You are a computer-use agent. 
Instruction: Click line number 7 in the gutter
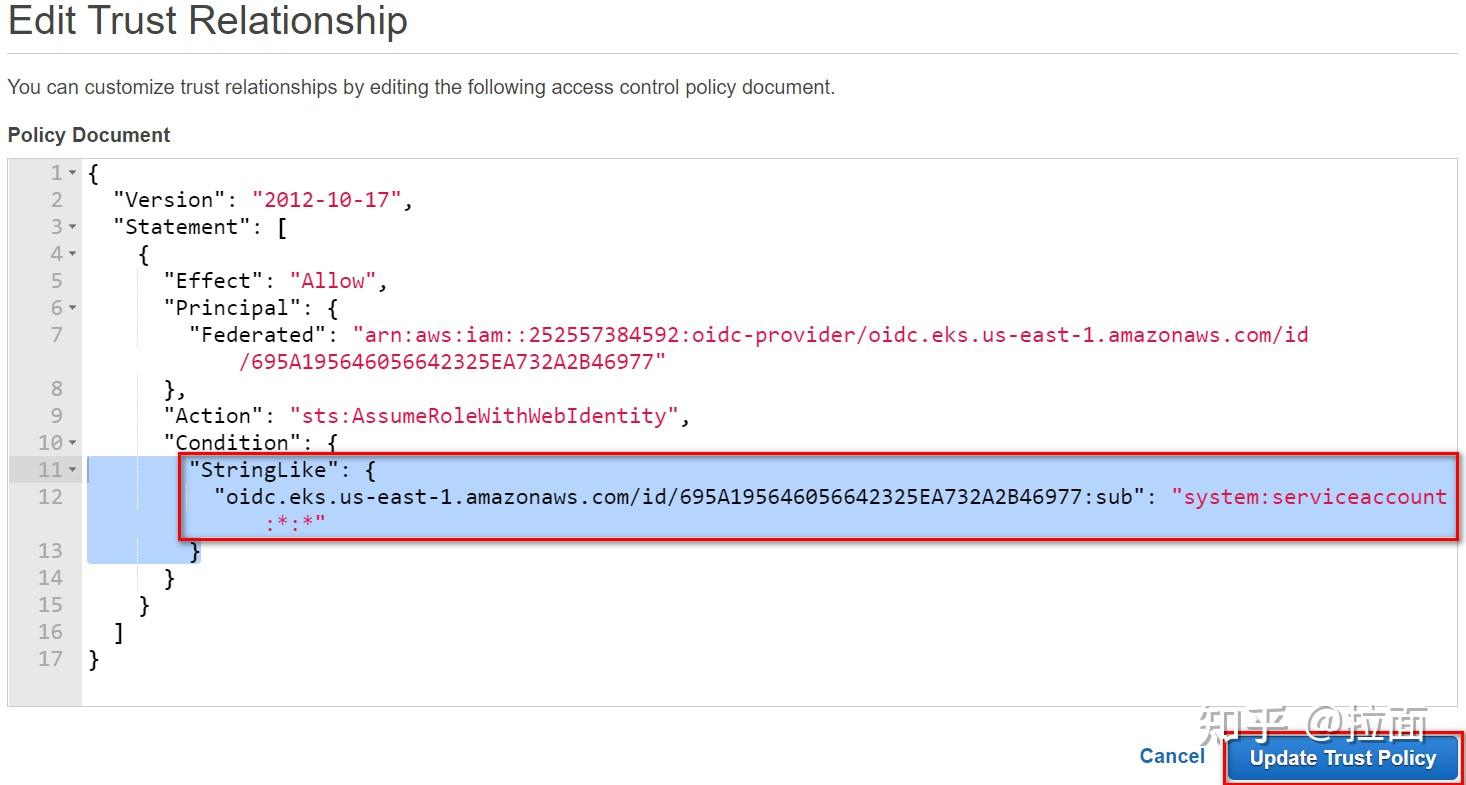(x=57, y=335)
